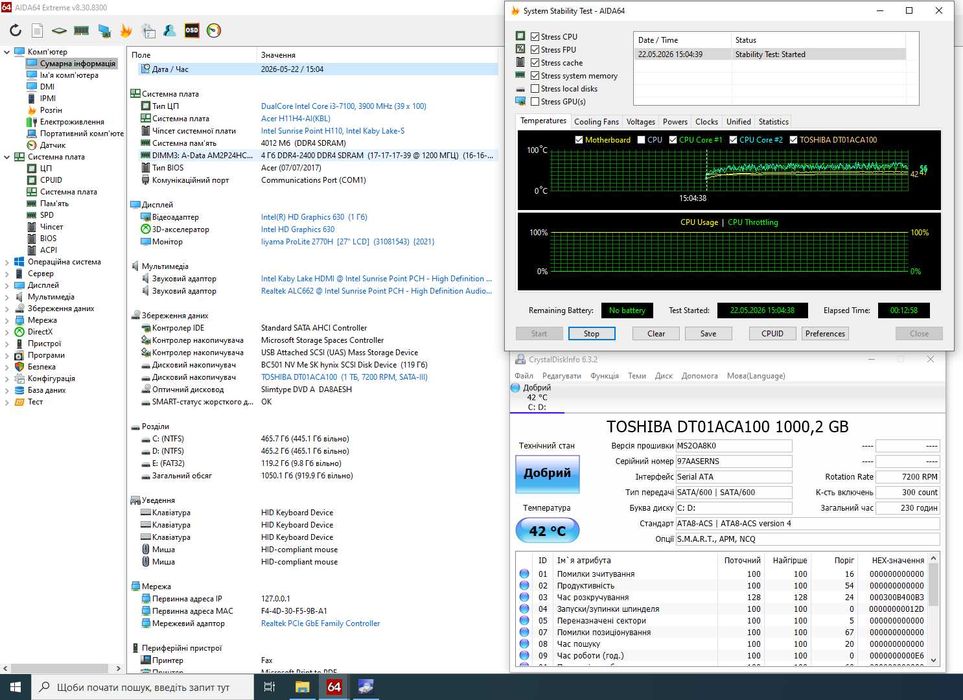Click the user/remote toolbar icon
Screen dimensions: 963x700
point(170,30)
